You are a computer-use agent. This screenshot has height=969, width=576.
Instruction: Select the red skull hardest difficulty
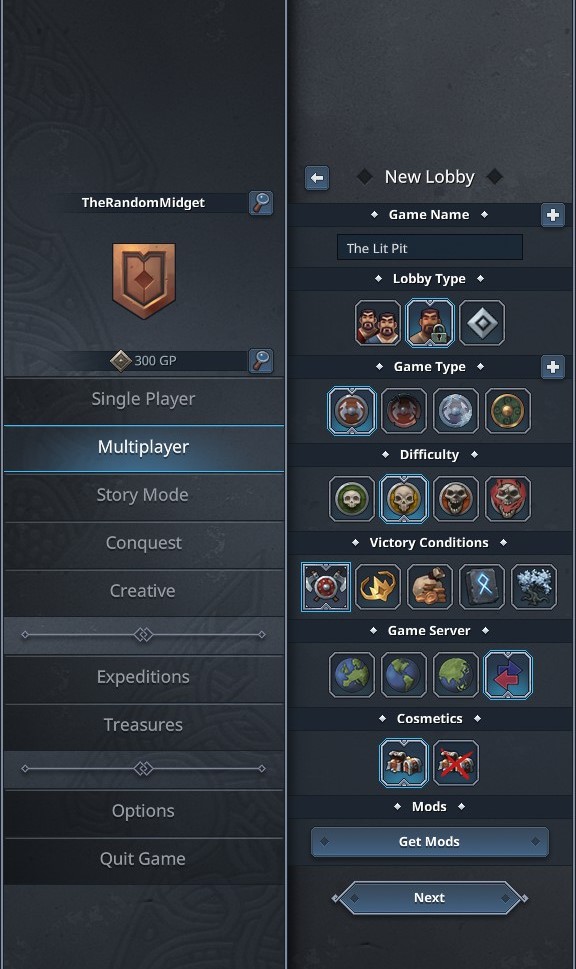(507, 498)
